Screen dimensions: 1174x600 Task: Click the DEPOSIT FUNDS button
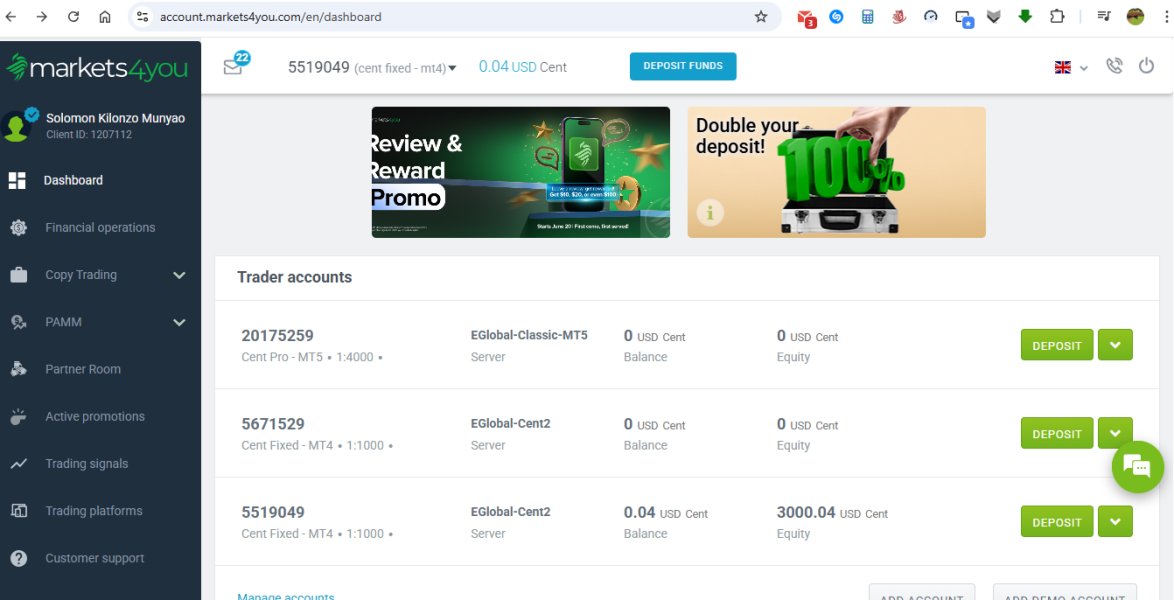(x=683, y=66)
